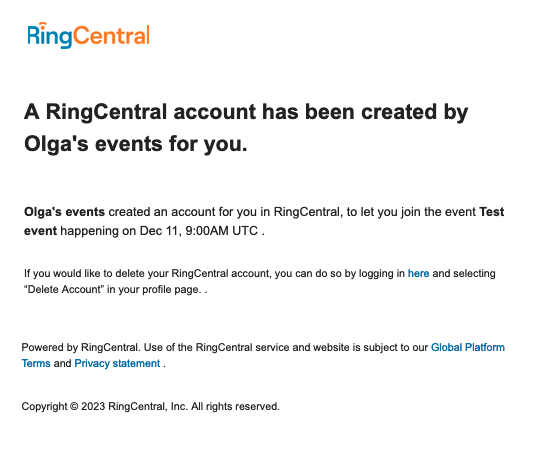Click the orange signal arc above the logo's letter i
553x449 pixels.
tap(42, 24)
